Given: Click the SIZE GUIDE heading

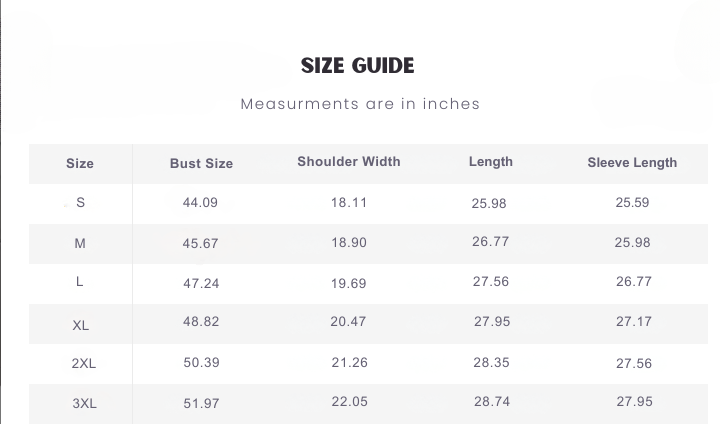Looking at the screenshot, I should coord(357,66).
